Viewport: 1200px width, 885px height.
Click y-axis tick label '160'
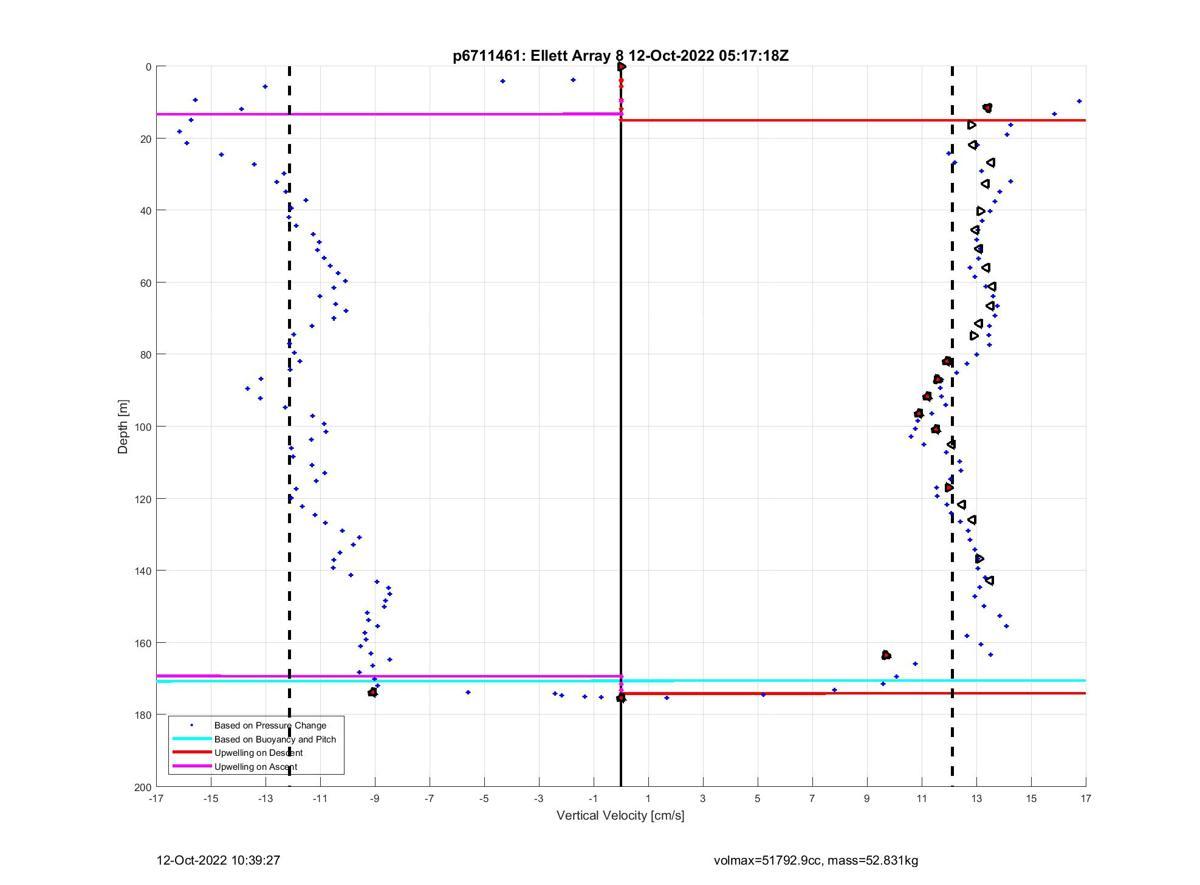point(142,643)
